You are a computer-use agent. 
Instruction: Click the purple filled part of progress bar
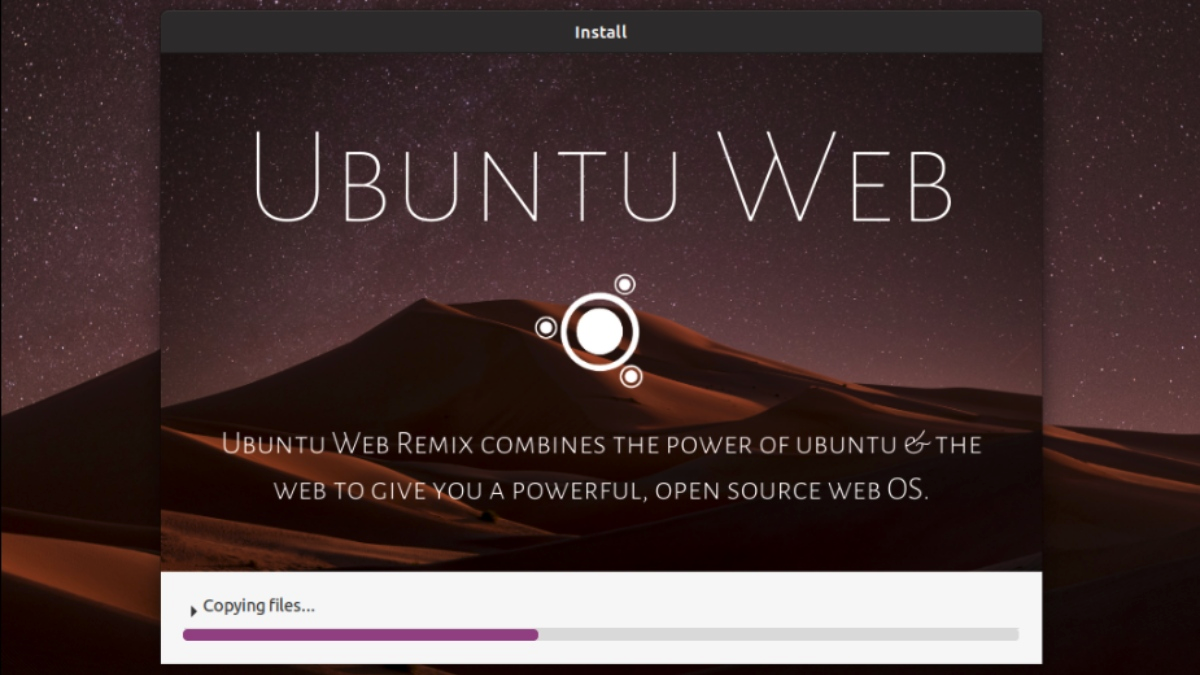[360, 634]
